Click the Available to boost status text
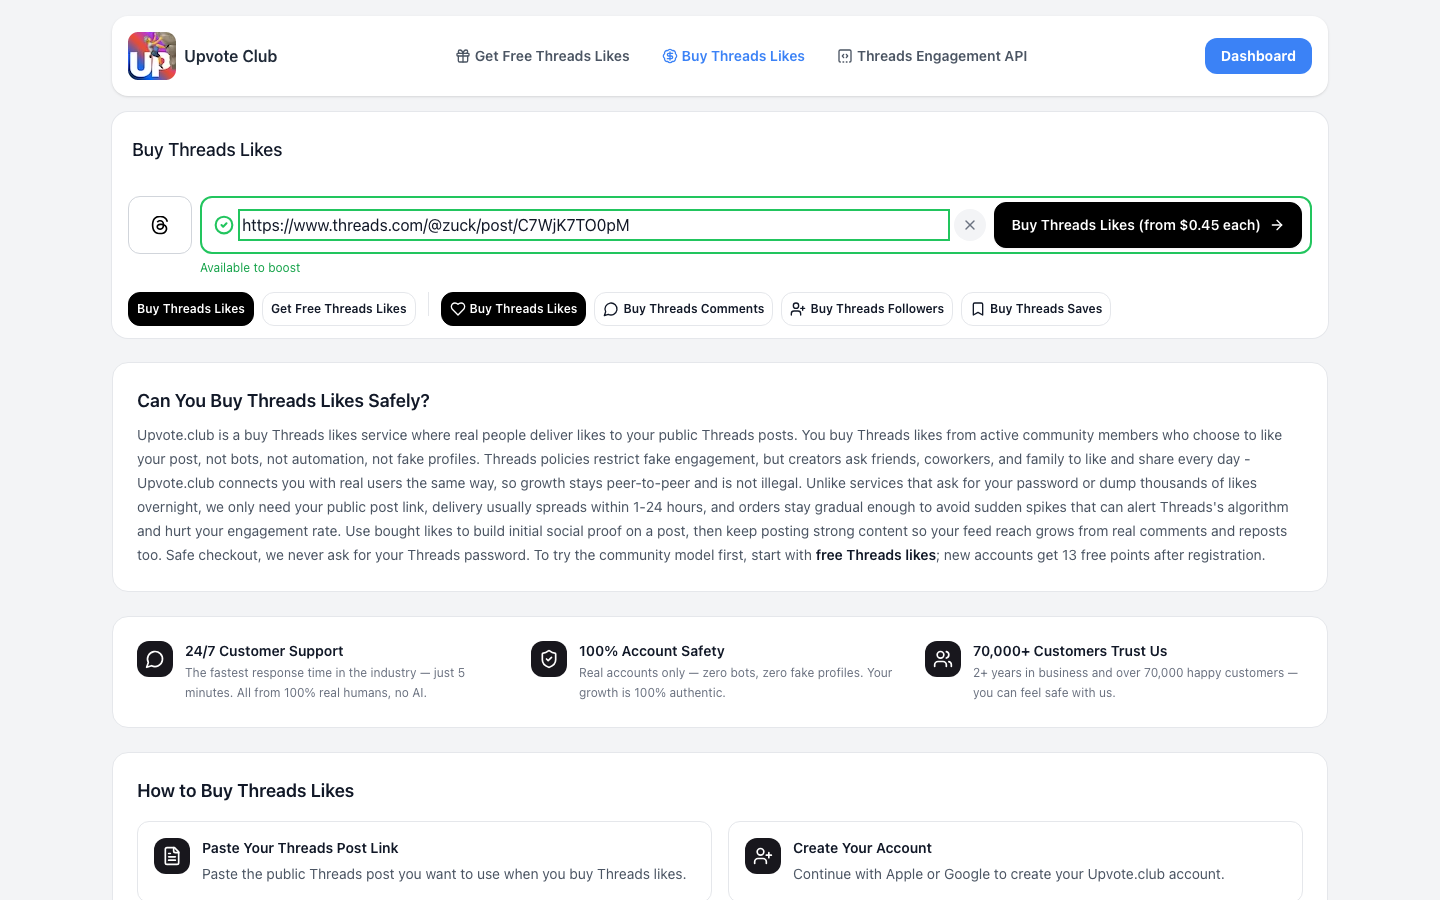The width and height of the screenshot is (1440, 900). [250, 268]
